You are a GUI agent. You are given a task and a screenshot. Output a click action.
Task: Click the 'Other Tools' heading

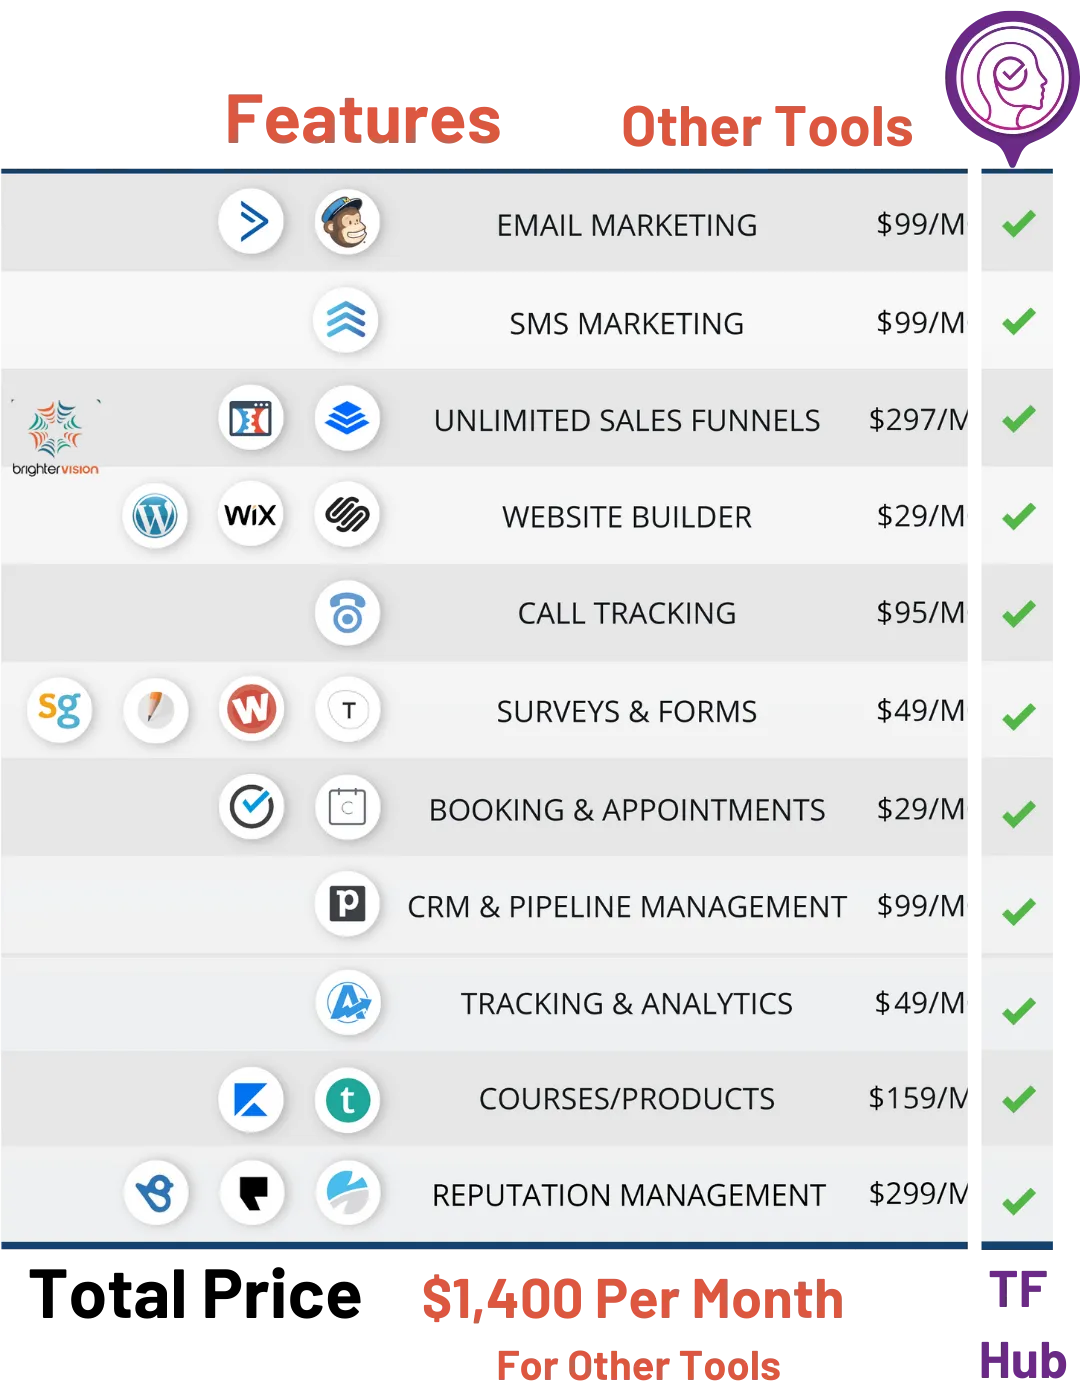pyautogui.click(x=767, y=127)
